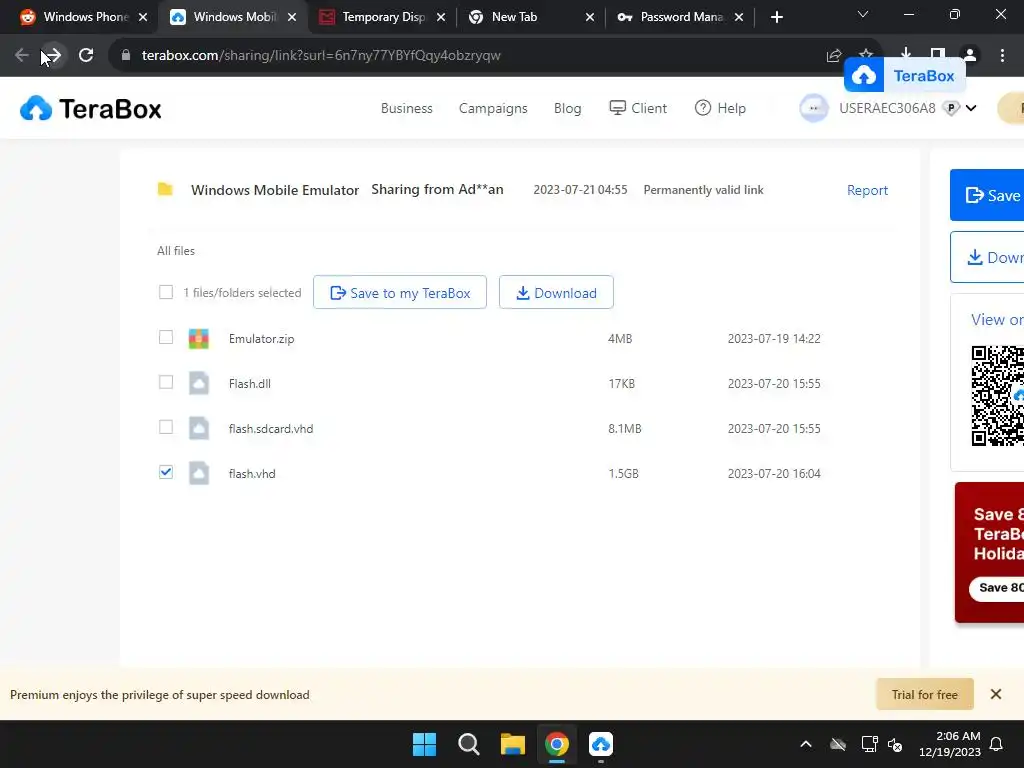This screenshot has height=768, width=1024.
Task: Click the Emulator.zip archive file icon
Action: (199, 339)
